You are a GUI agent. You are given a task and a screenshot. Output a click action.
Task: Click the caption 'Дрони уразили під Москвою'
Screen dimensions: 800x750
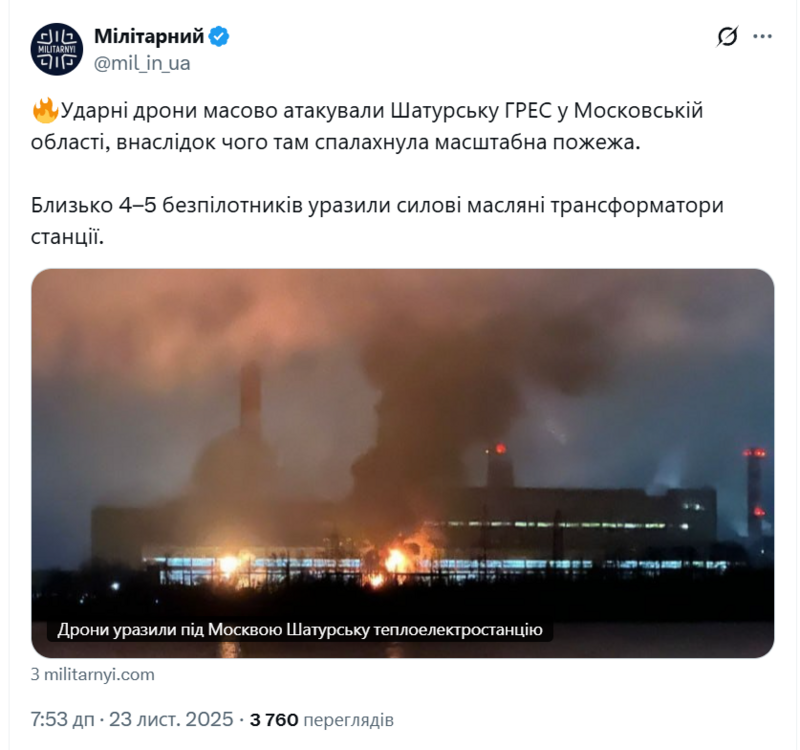pyautogui.click(x=169, y=630)
